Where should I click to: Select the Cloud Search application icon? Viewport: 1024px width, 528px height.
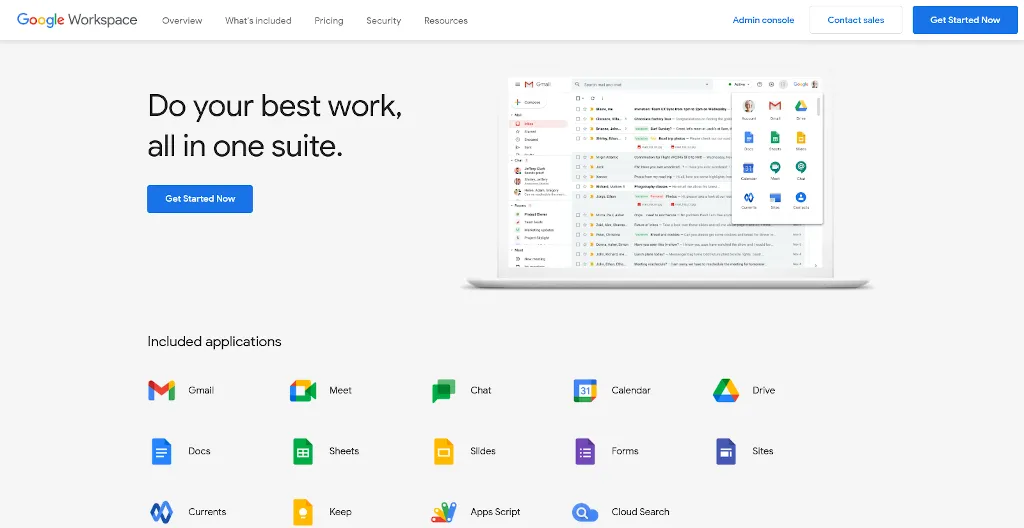click(x=585, y=512)
